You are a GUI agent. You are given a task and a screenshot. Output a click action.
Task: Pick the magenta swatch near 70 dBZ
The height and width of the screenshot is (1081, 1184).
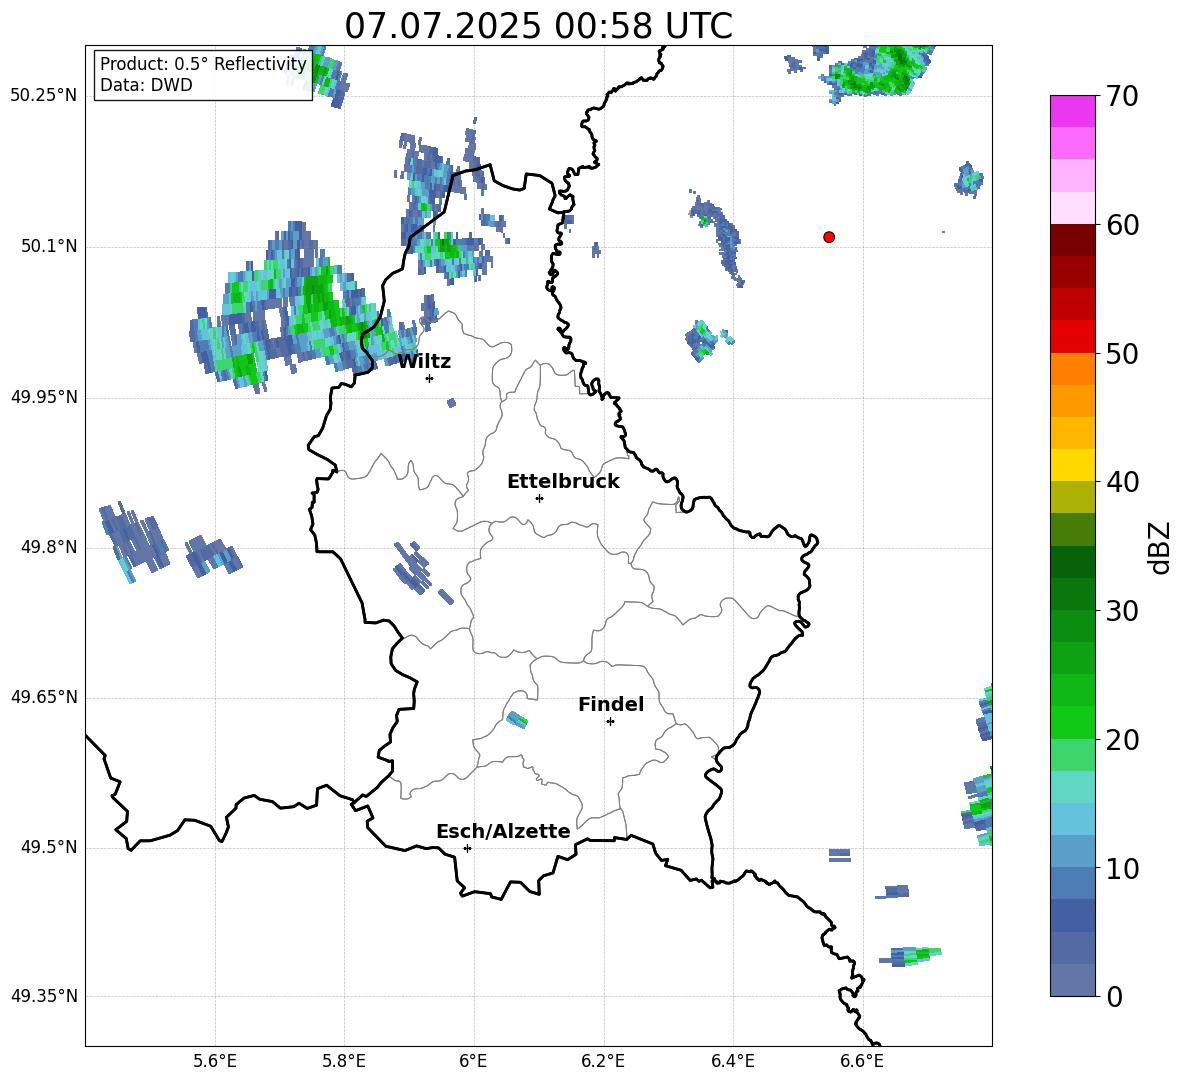(1072, 111)
